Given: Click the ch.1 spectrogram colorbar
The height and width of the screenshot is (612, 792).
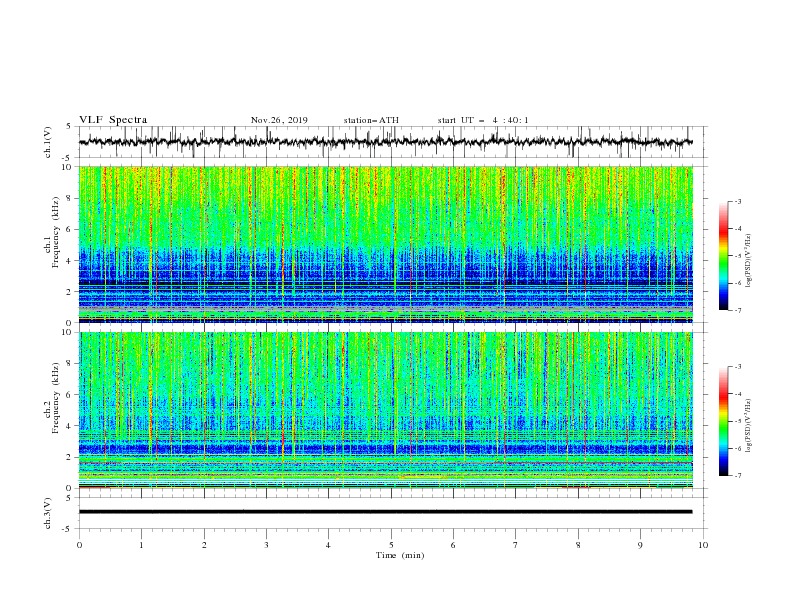Looking at the screenshot, I should pos(723,256).
